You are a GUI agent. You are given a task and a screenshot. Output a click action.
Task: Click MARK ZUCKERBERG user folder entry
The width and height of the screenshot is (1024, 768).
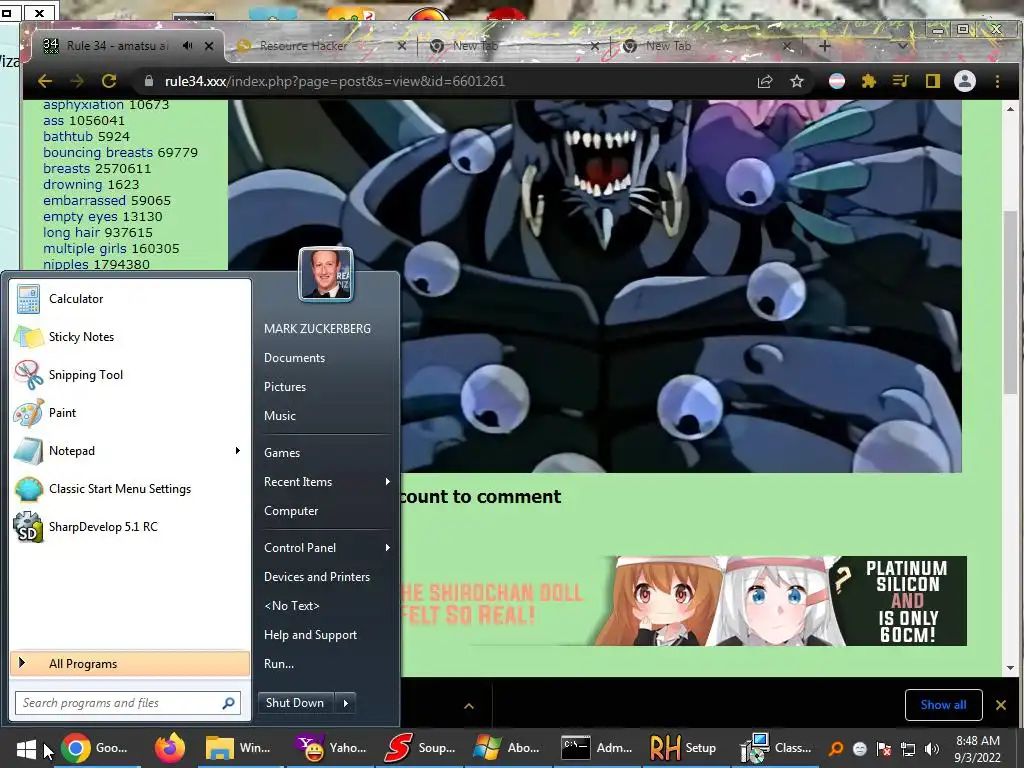pos(317,328)
